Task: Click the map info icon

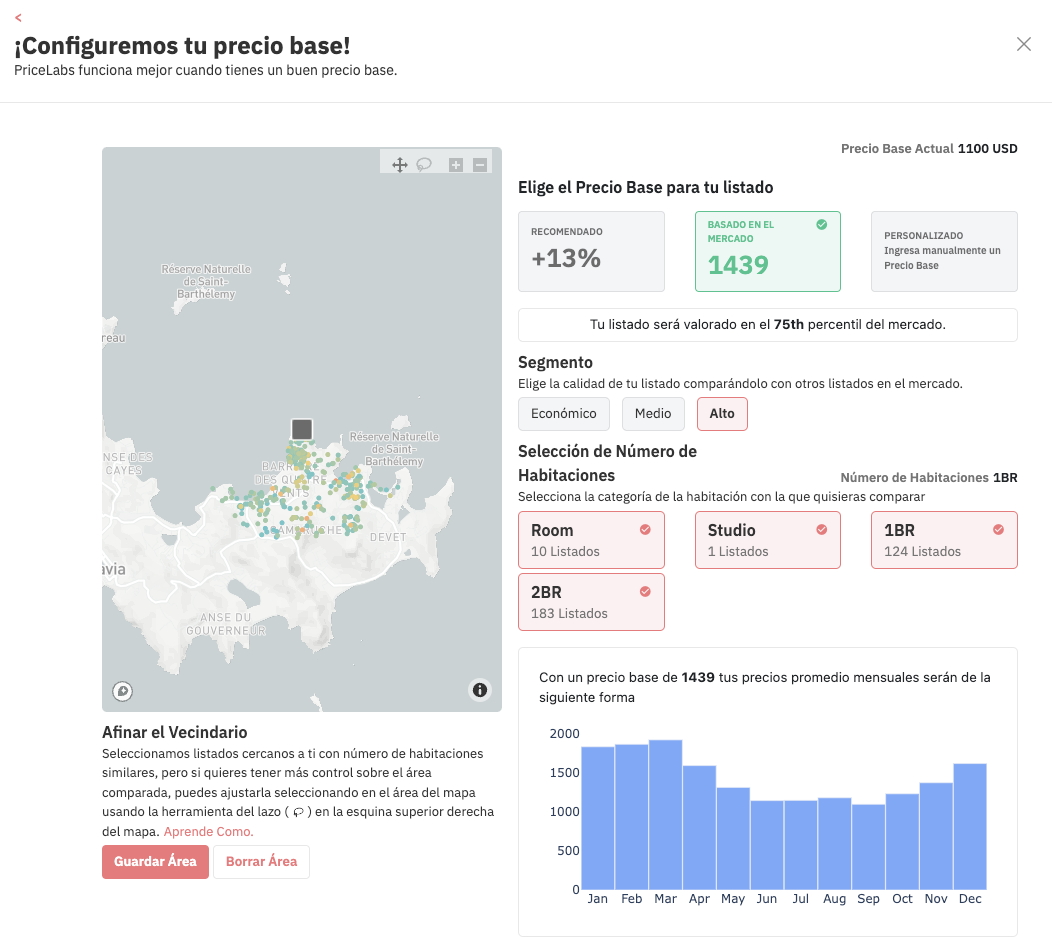Action: [x=480, y=690]
